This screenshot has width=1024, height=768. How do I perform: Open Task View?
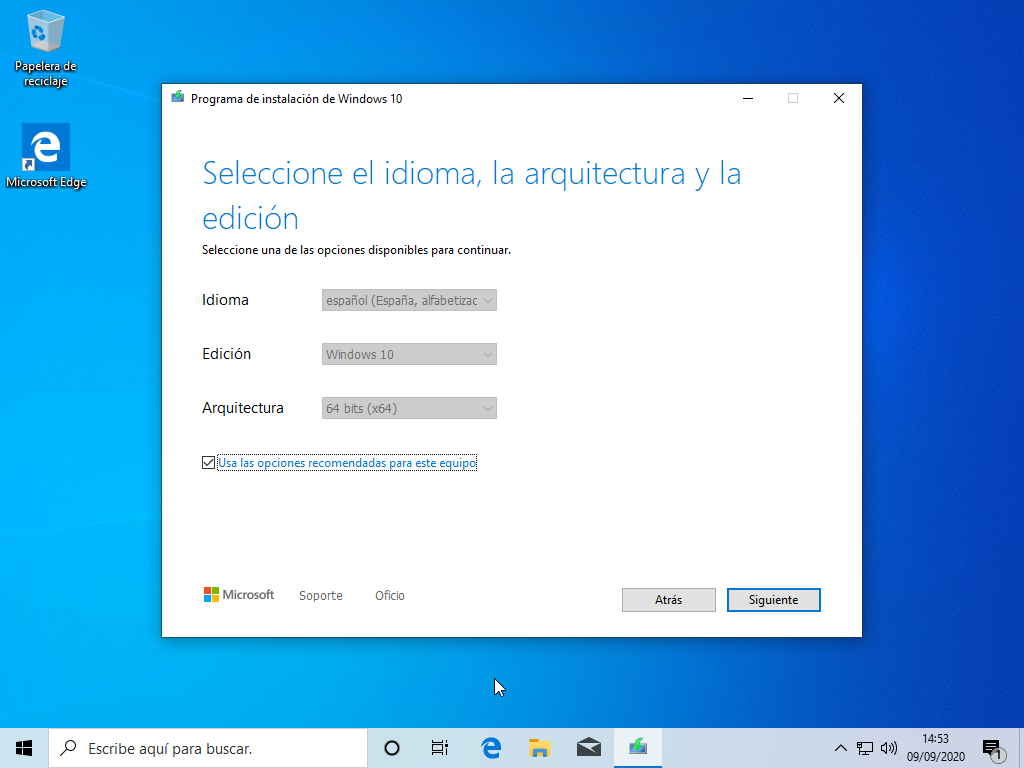coord(439,747)
